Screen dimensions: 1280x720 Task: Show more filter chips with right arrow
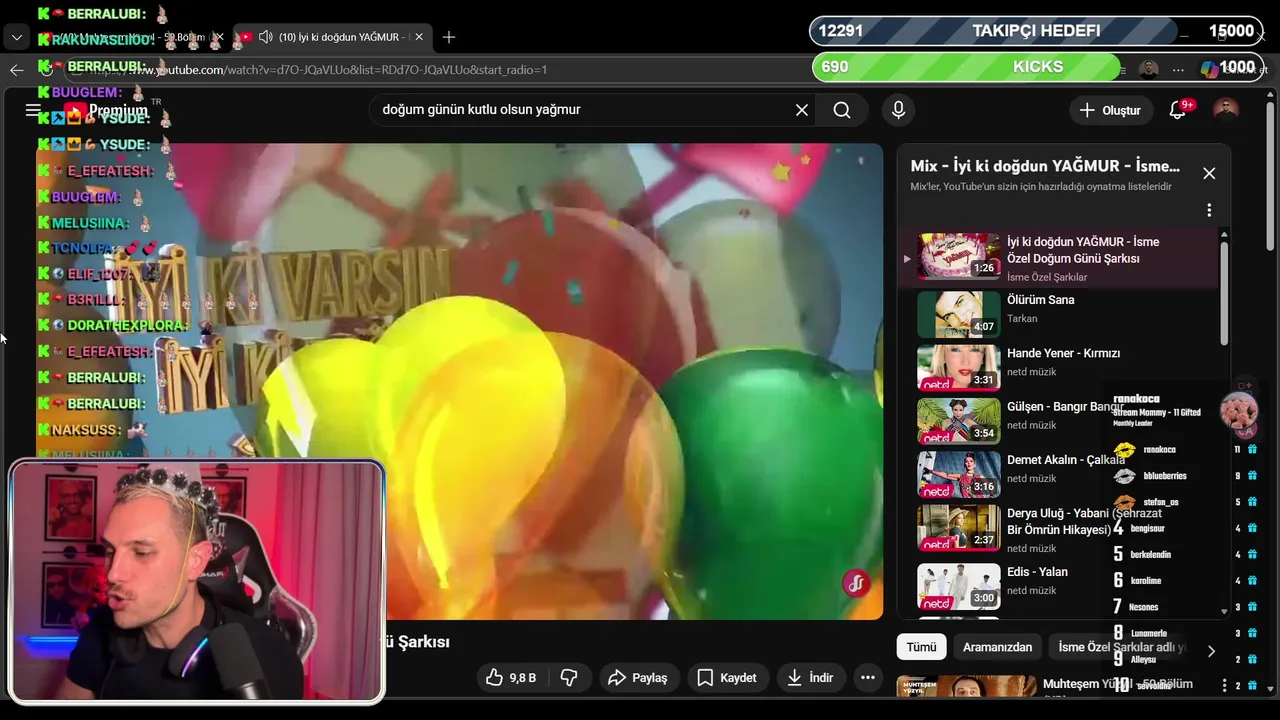point(1211,651)
